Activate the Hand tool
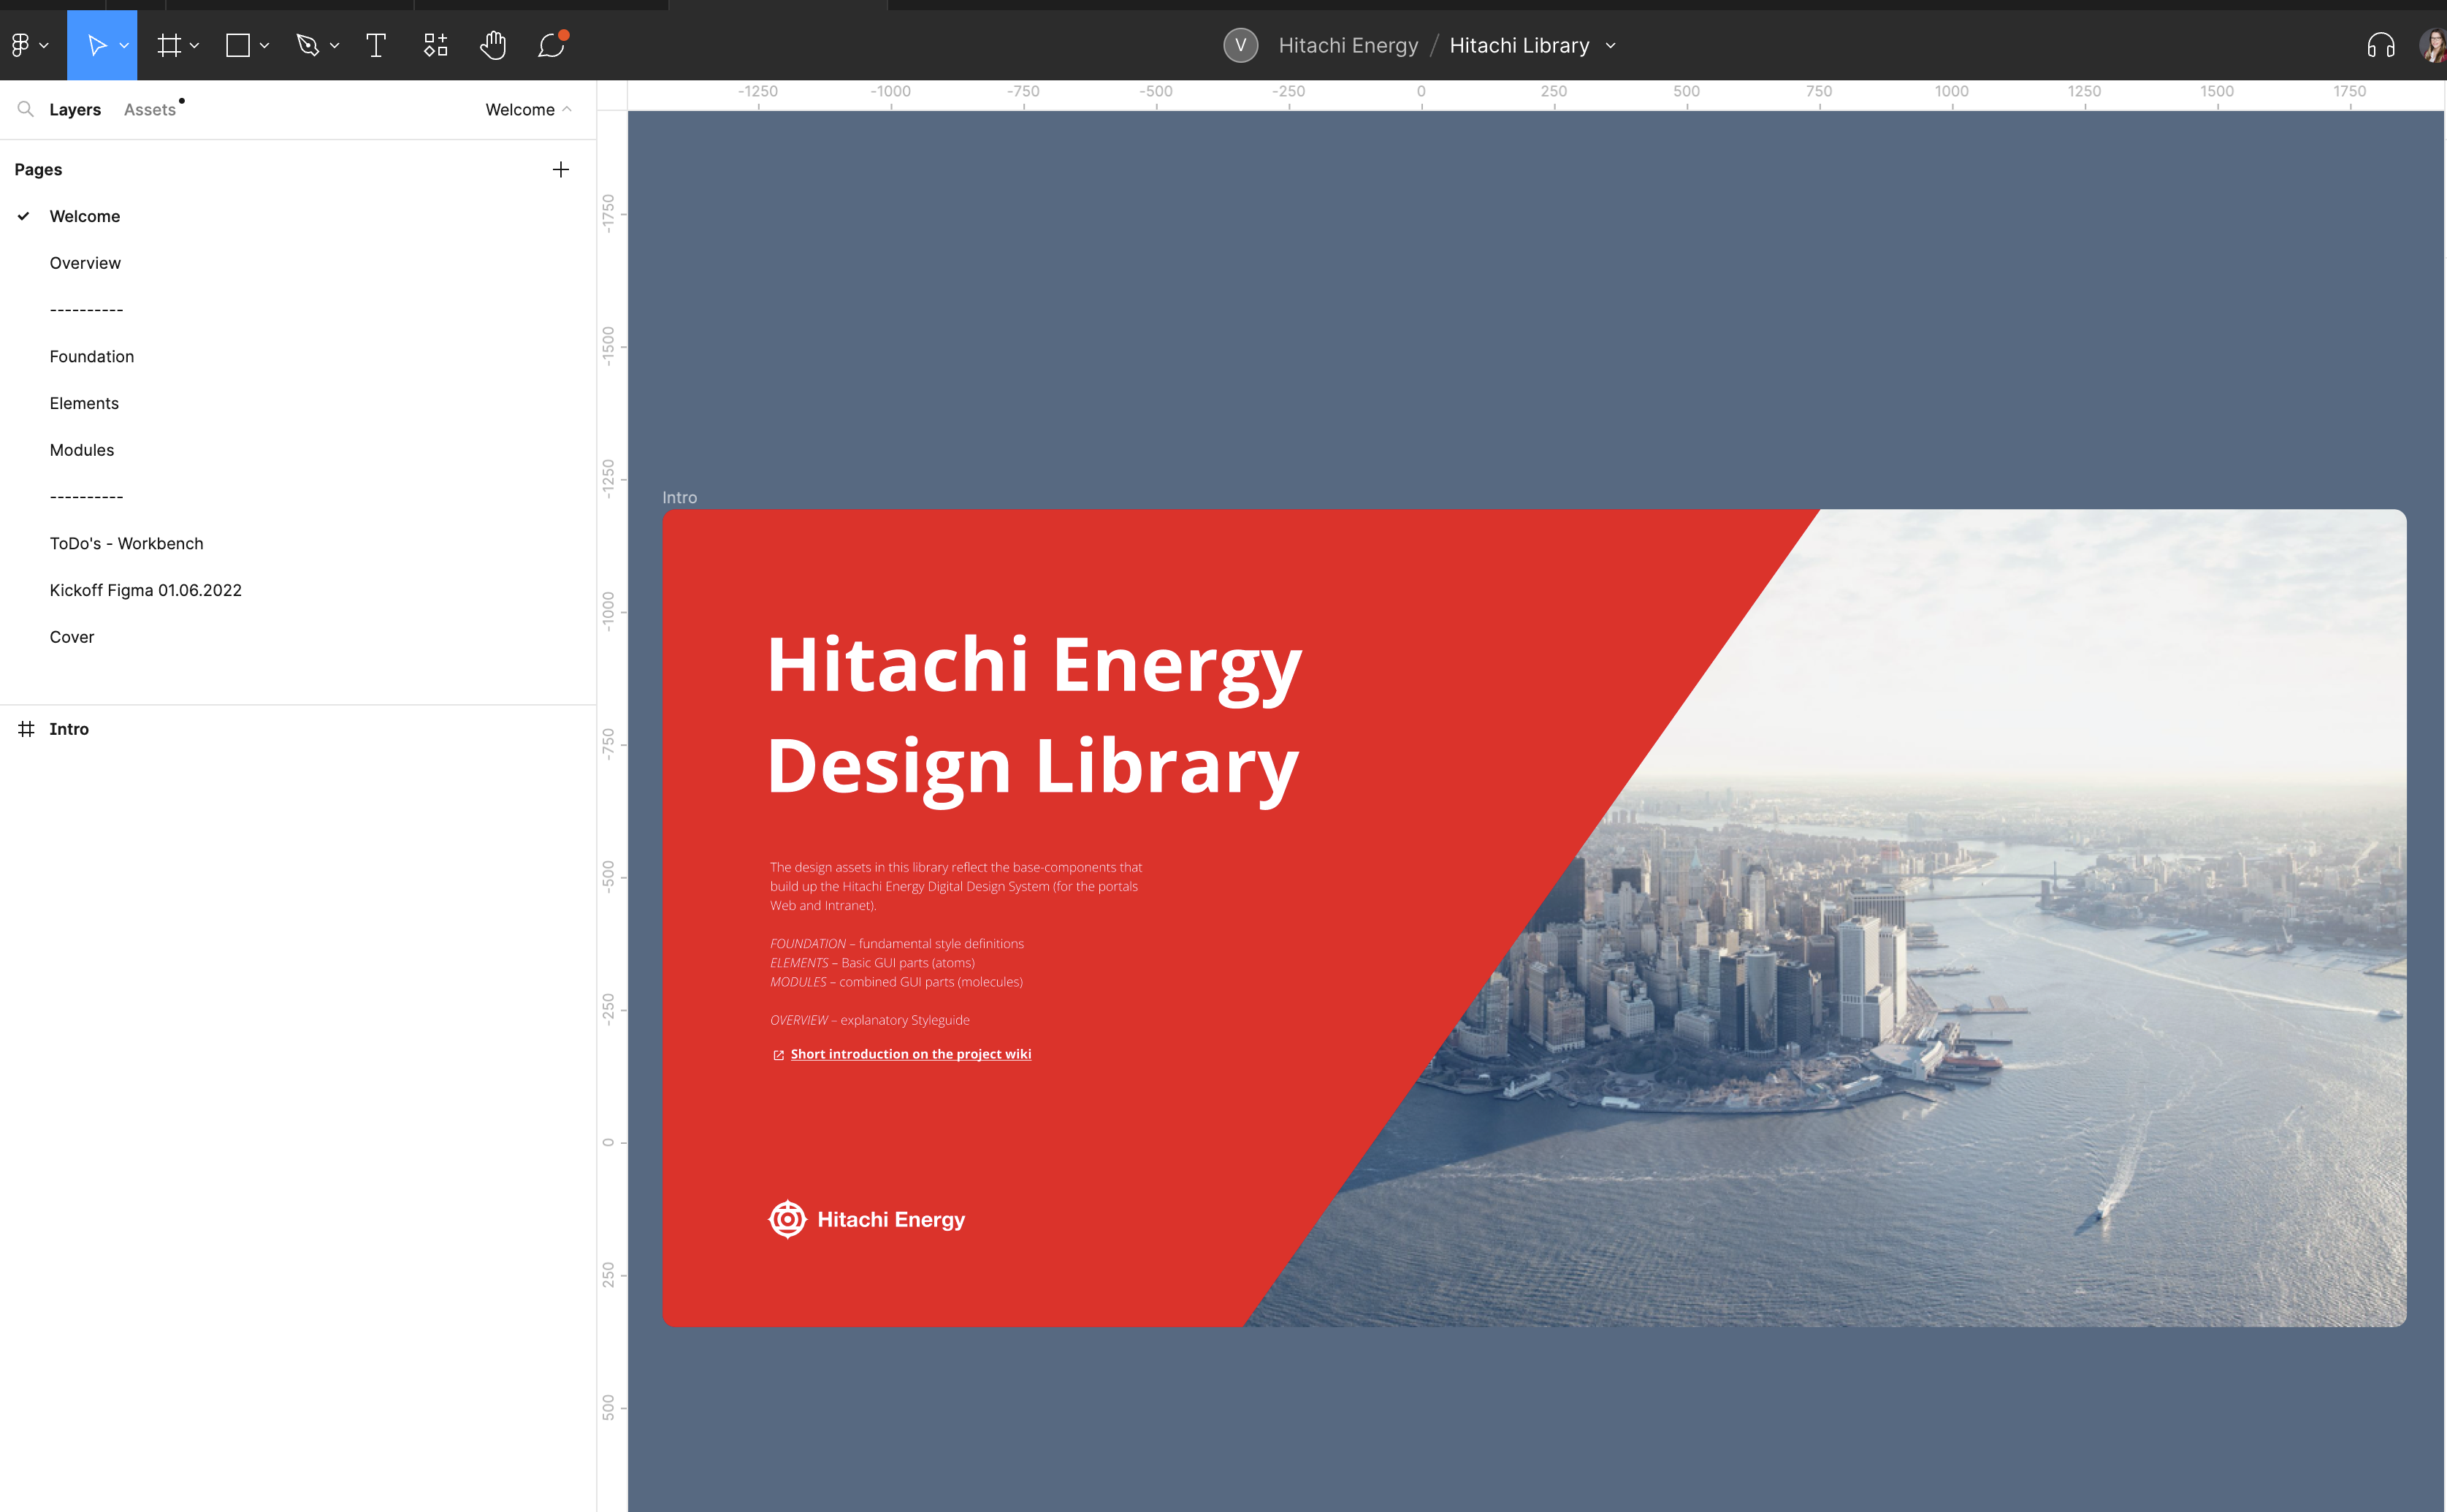 [493, 45]
